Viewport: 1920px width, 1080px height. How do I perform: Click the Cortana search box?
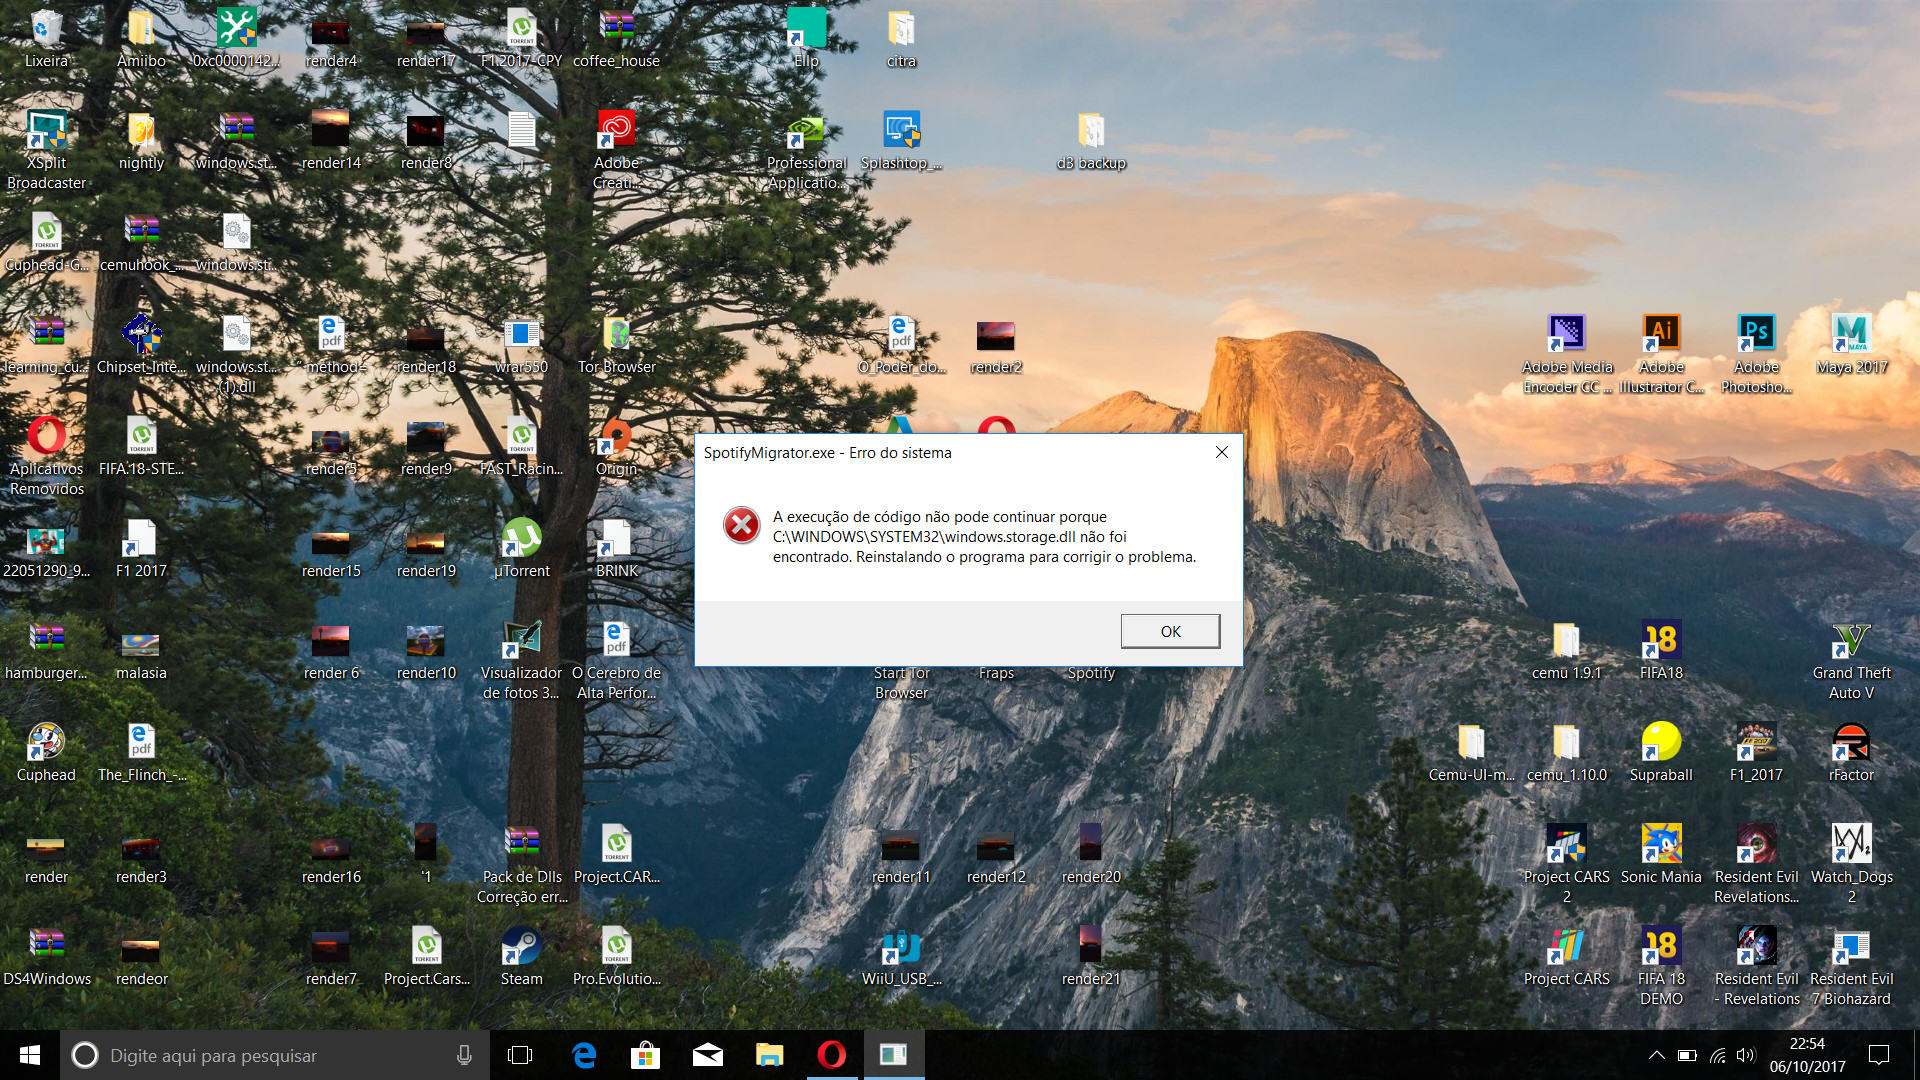[275, 1055]
